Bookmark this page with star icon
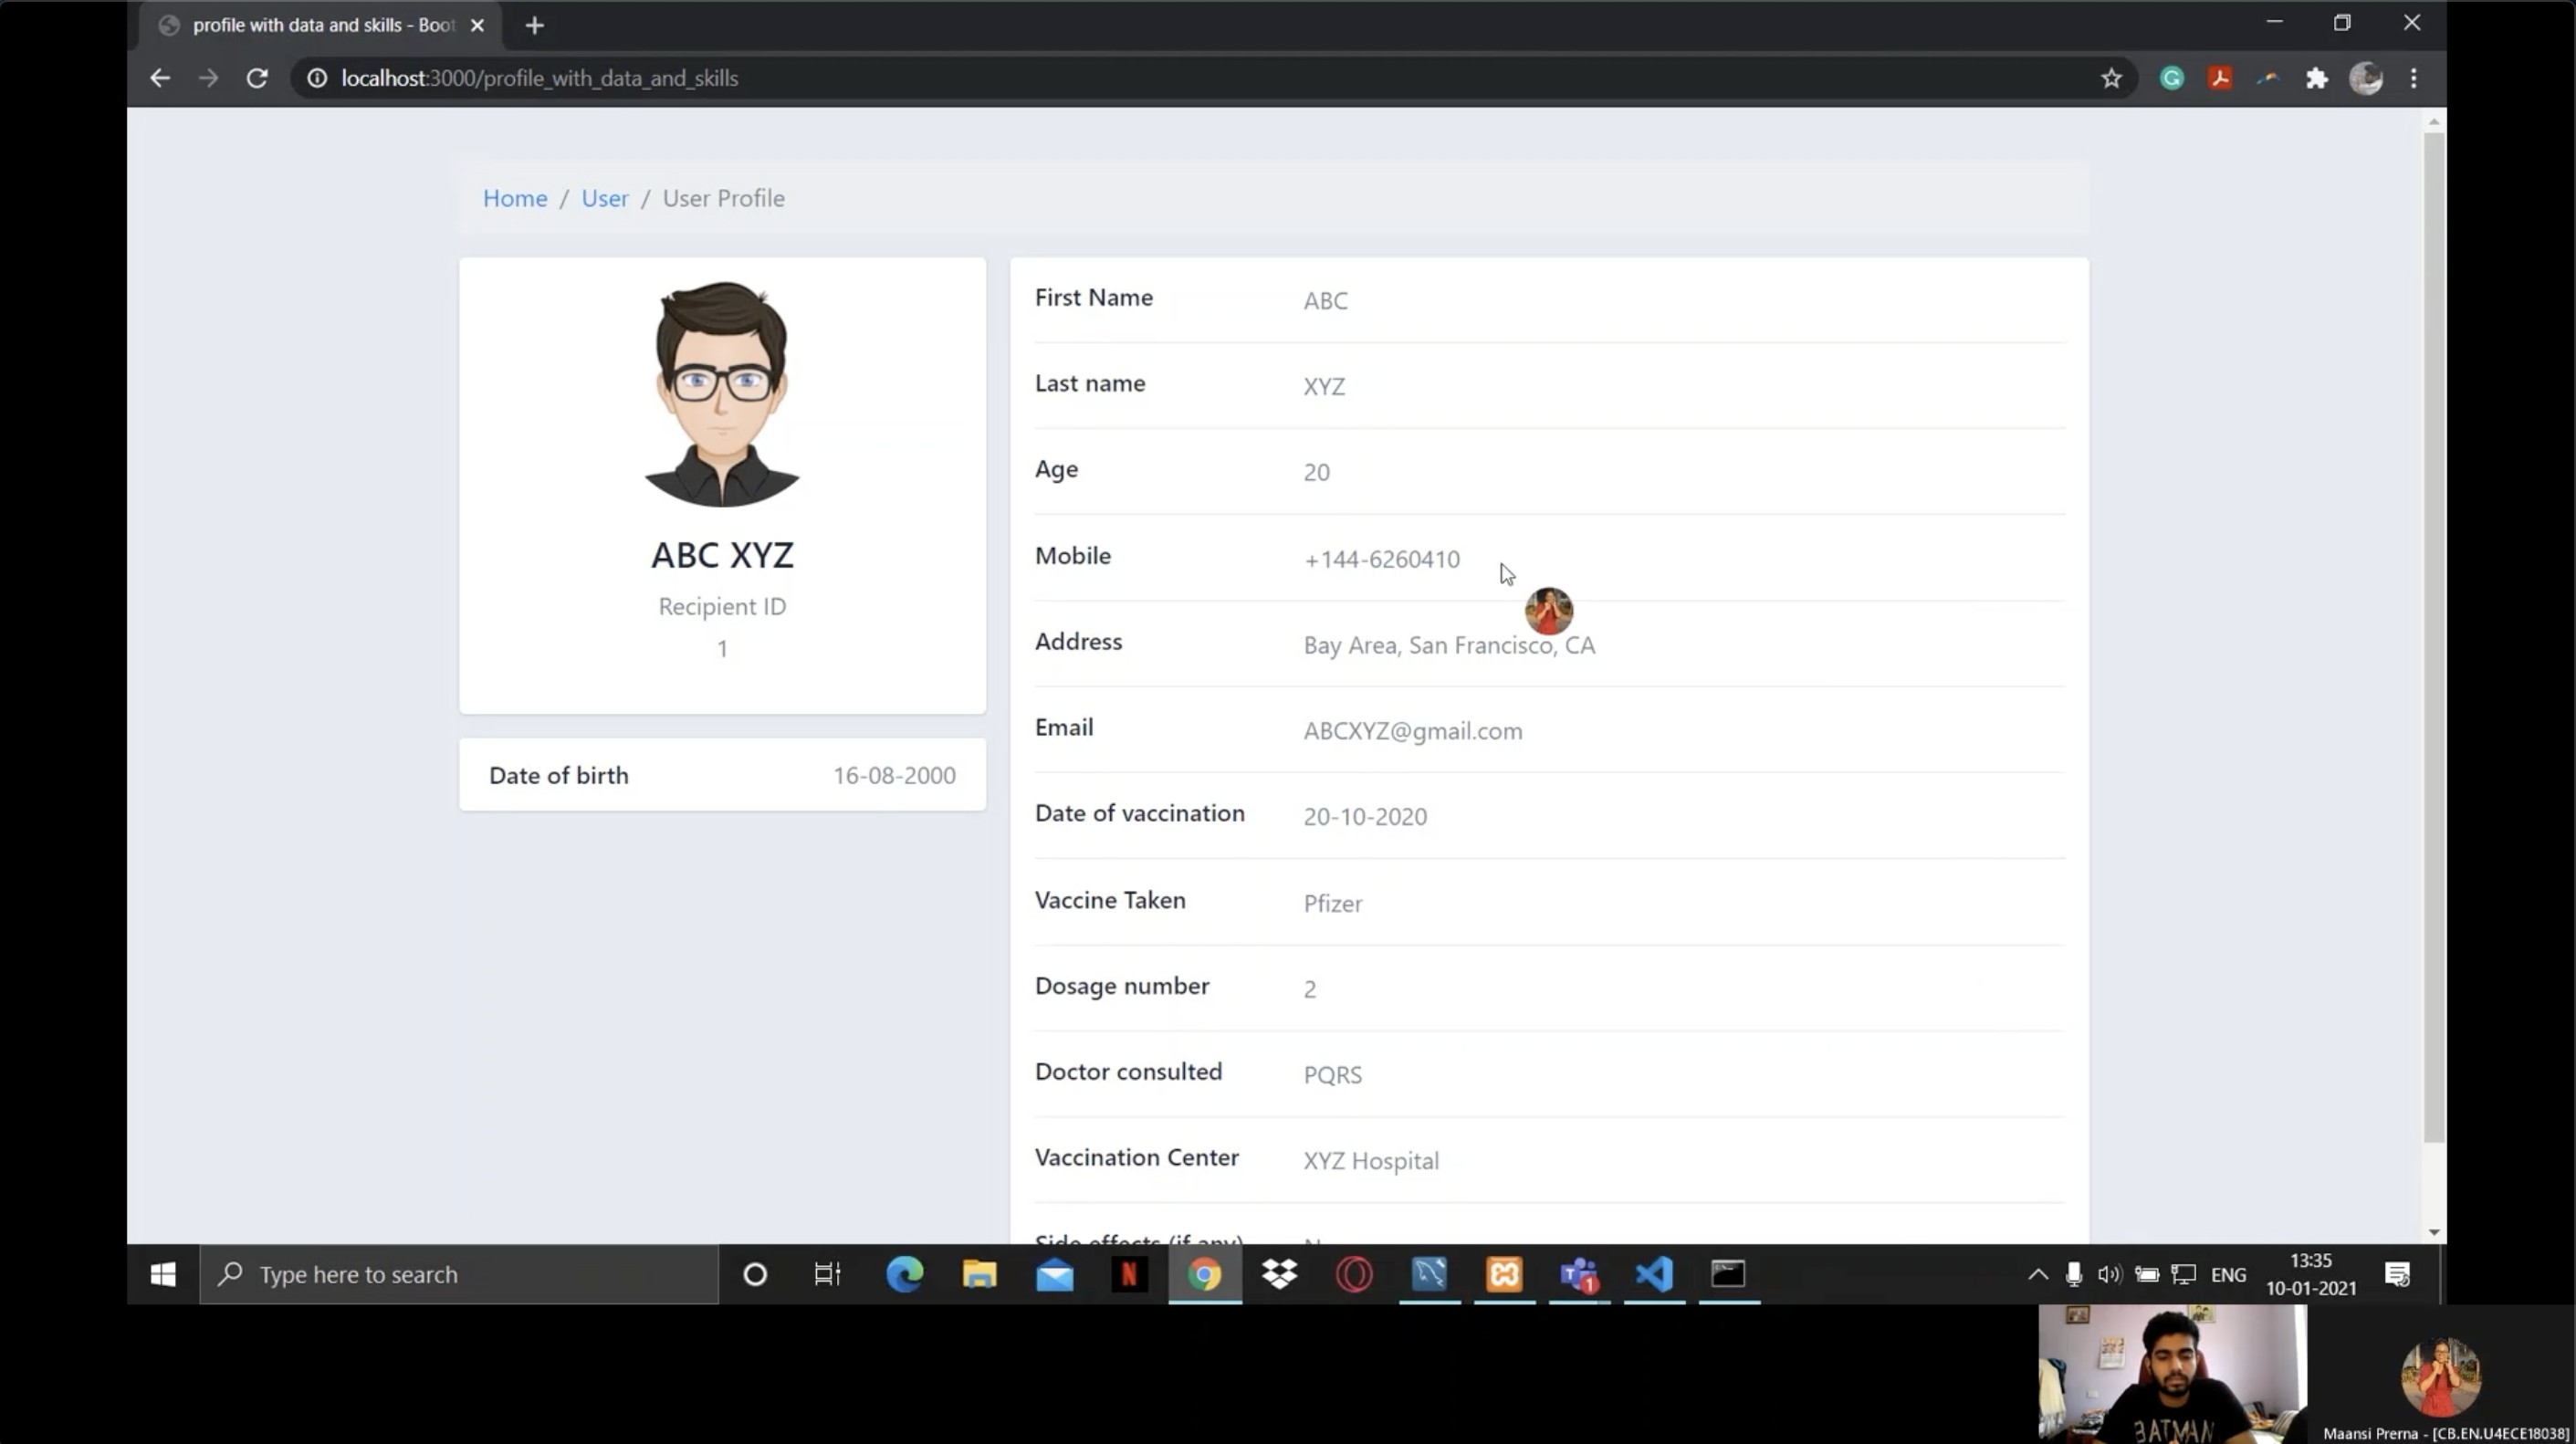The width and height of the screenshot is (2576, 1444). [x=2111, y=78]
